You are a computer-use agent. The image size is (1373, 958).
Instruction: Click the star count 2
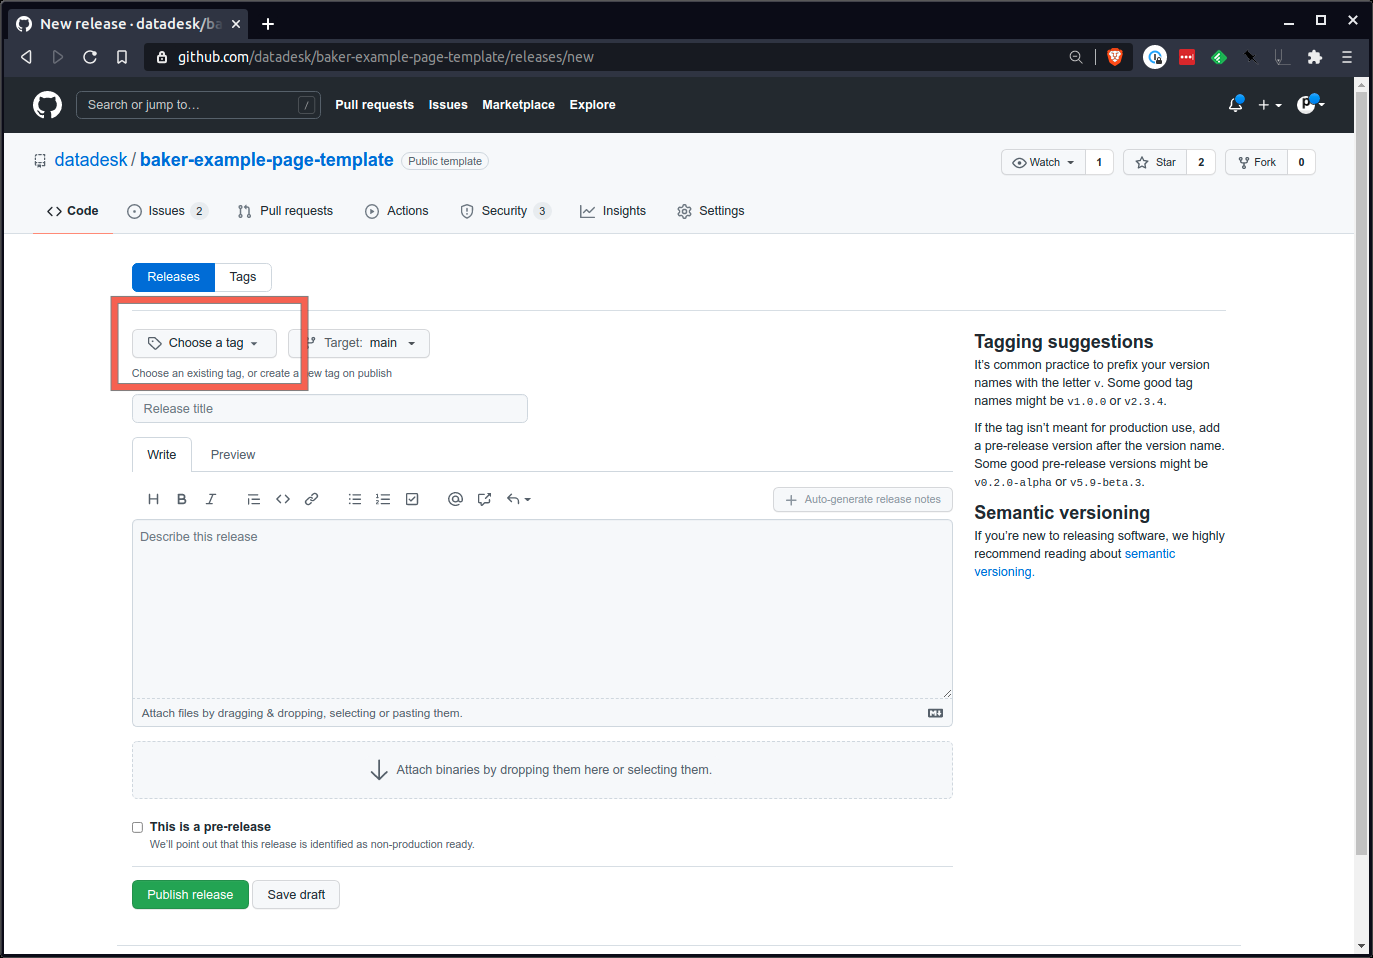tap(1201, 162)
